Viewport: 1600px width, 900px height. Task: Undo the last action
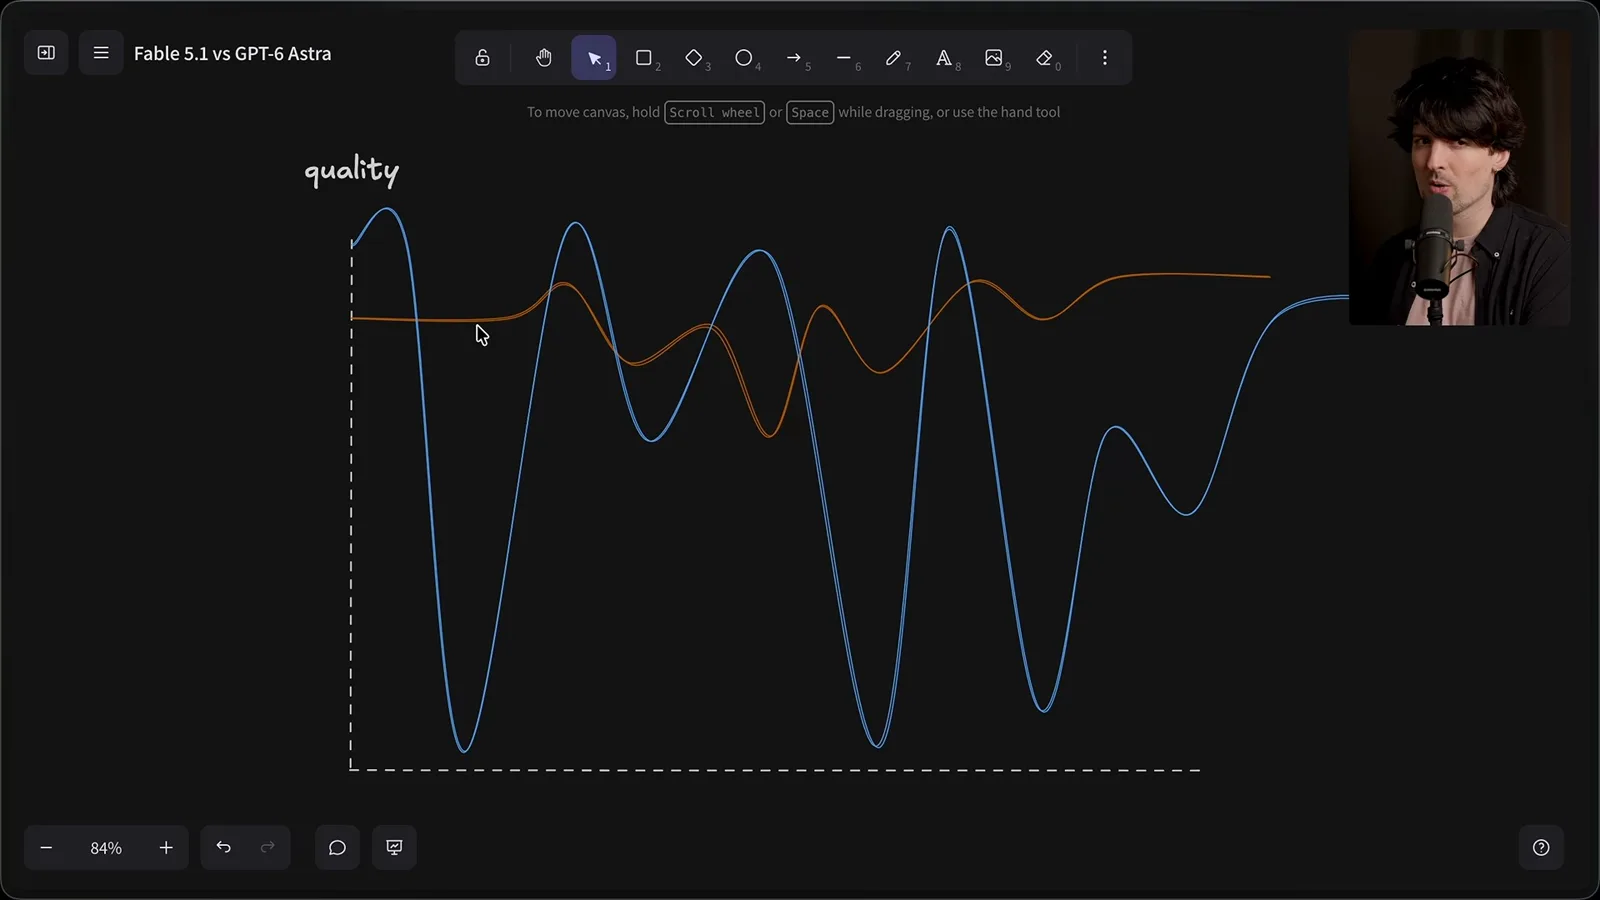click(x=223, y=847)
